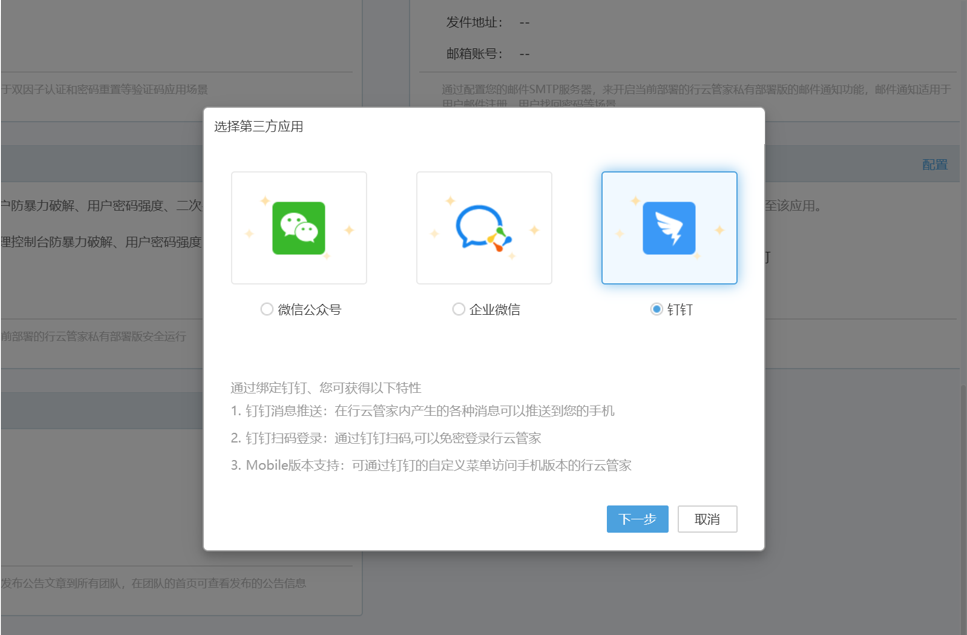
Task: Click the 选择第三方应用 dialog title
Action: click(259, 127)
